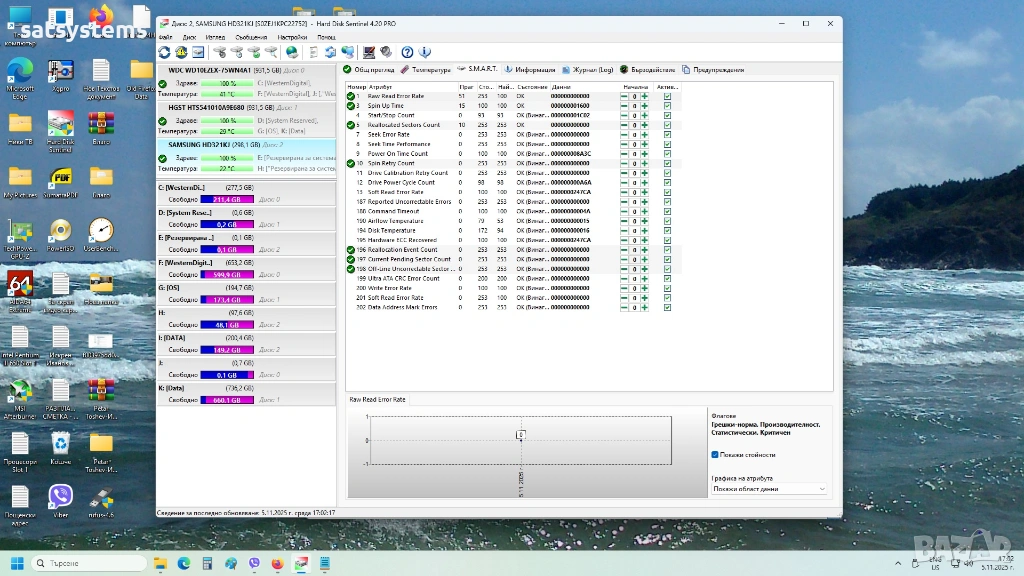
Task: Click plus offset for Raw Read Error Rate
Action: (x=645, y=96)
